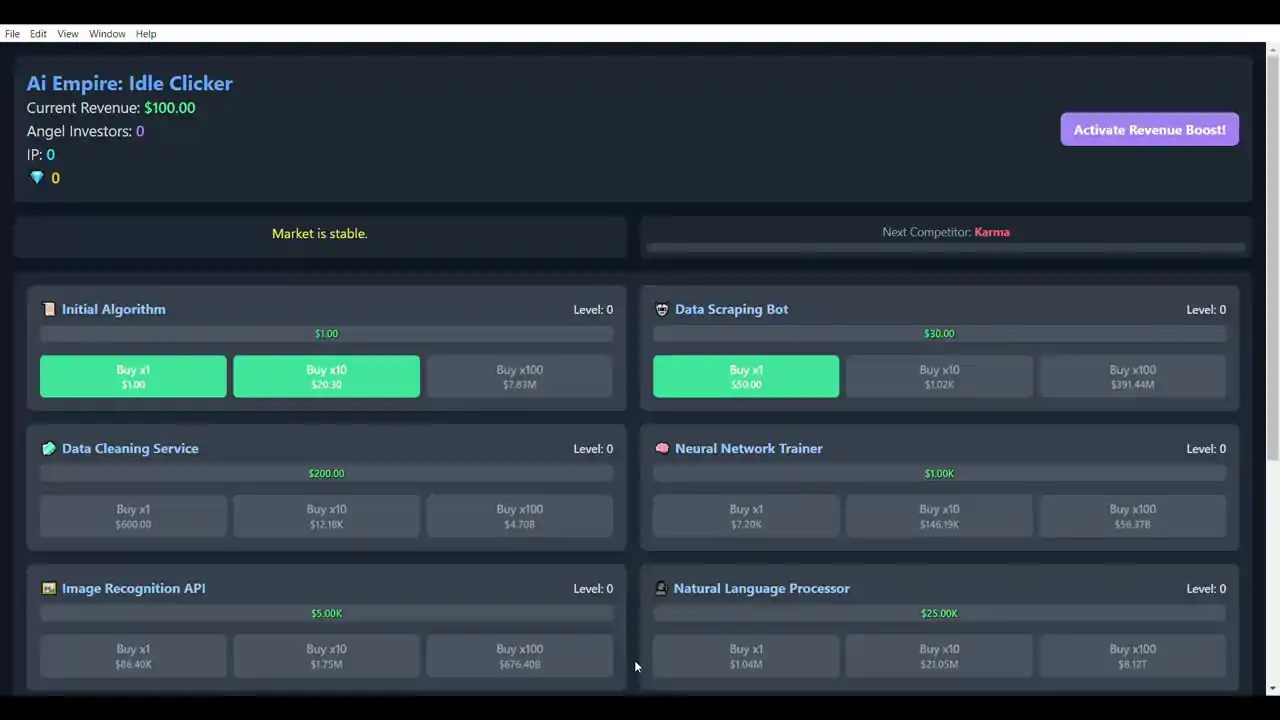Click the Data Cleaning Service title text
Screen dimensions: 1280x720
click(130, 448)
